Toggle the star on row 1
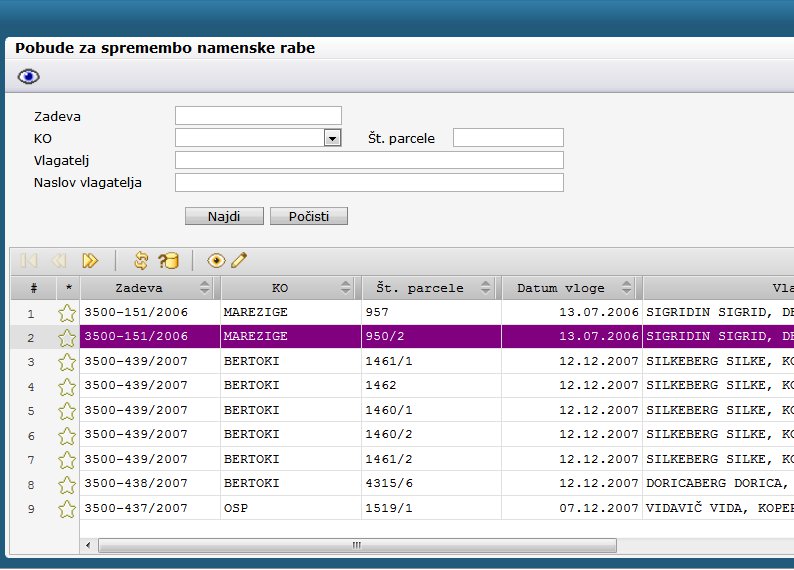This screenshot has width=794, height=570. tap(67, 313)
